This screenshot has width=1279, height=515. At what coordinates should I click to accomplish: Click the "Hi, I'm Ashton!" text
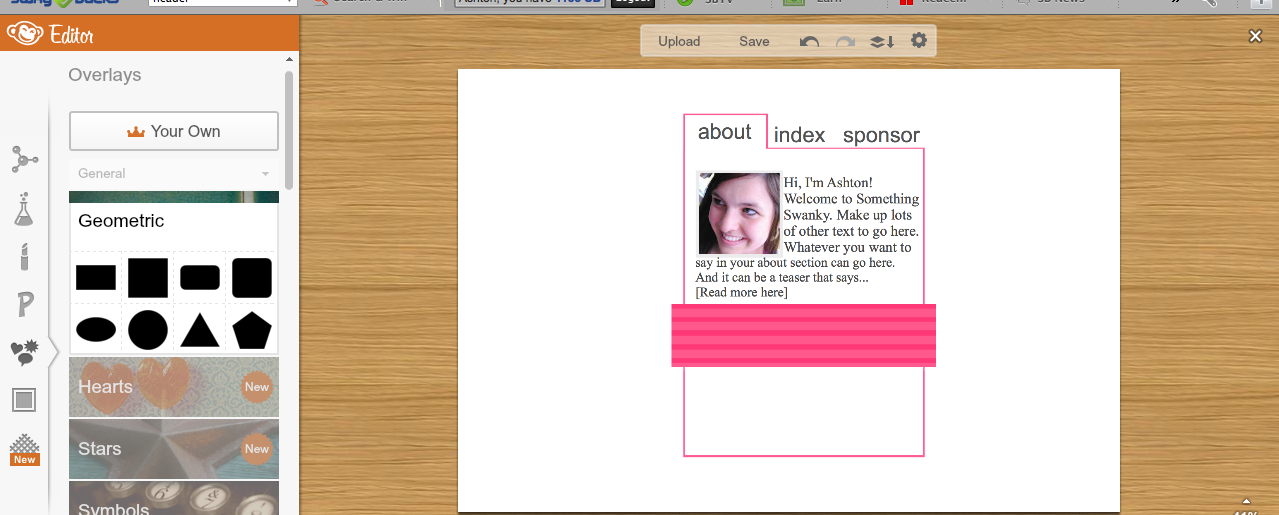828,182
